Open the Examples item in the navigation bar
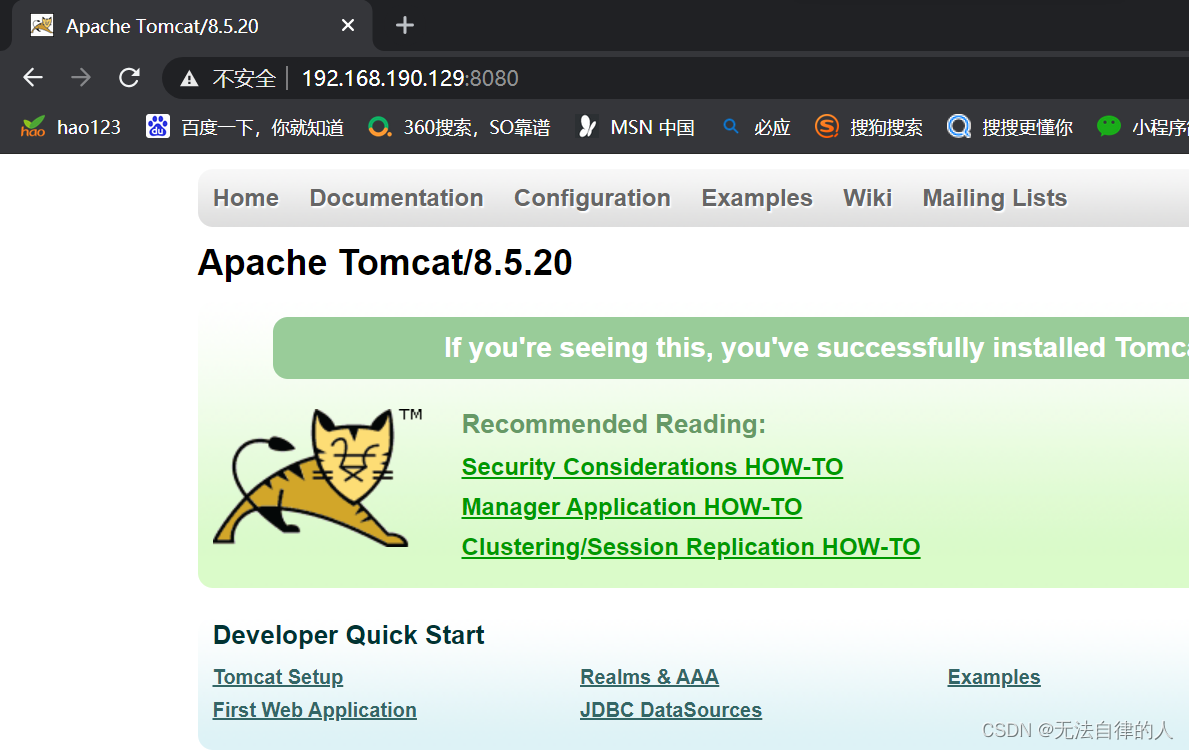1189x750 pixels. click(x=757, y=198)
